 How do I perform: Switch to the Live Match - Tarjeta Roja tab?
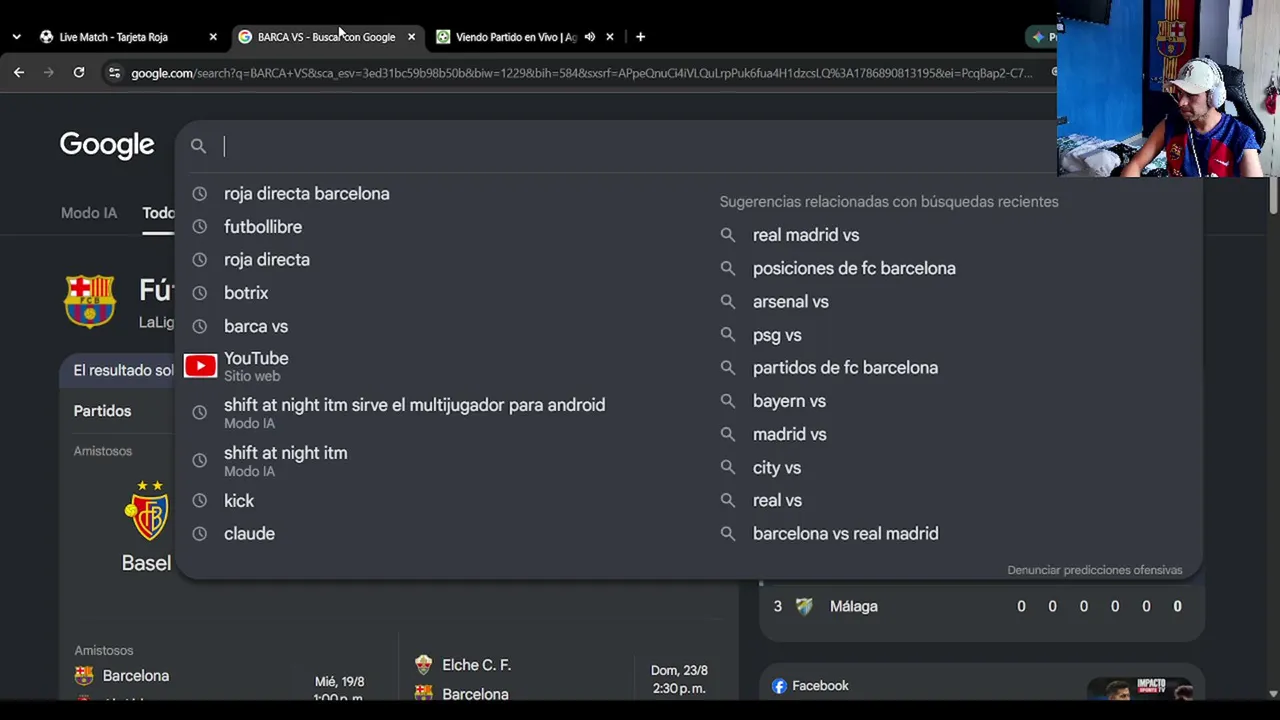[113, 37]
